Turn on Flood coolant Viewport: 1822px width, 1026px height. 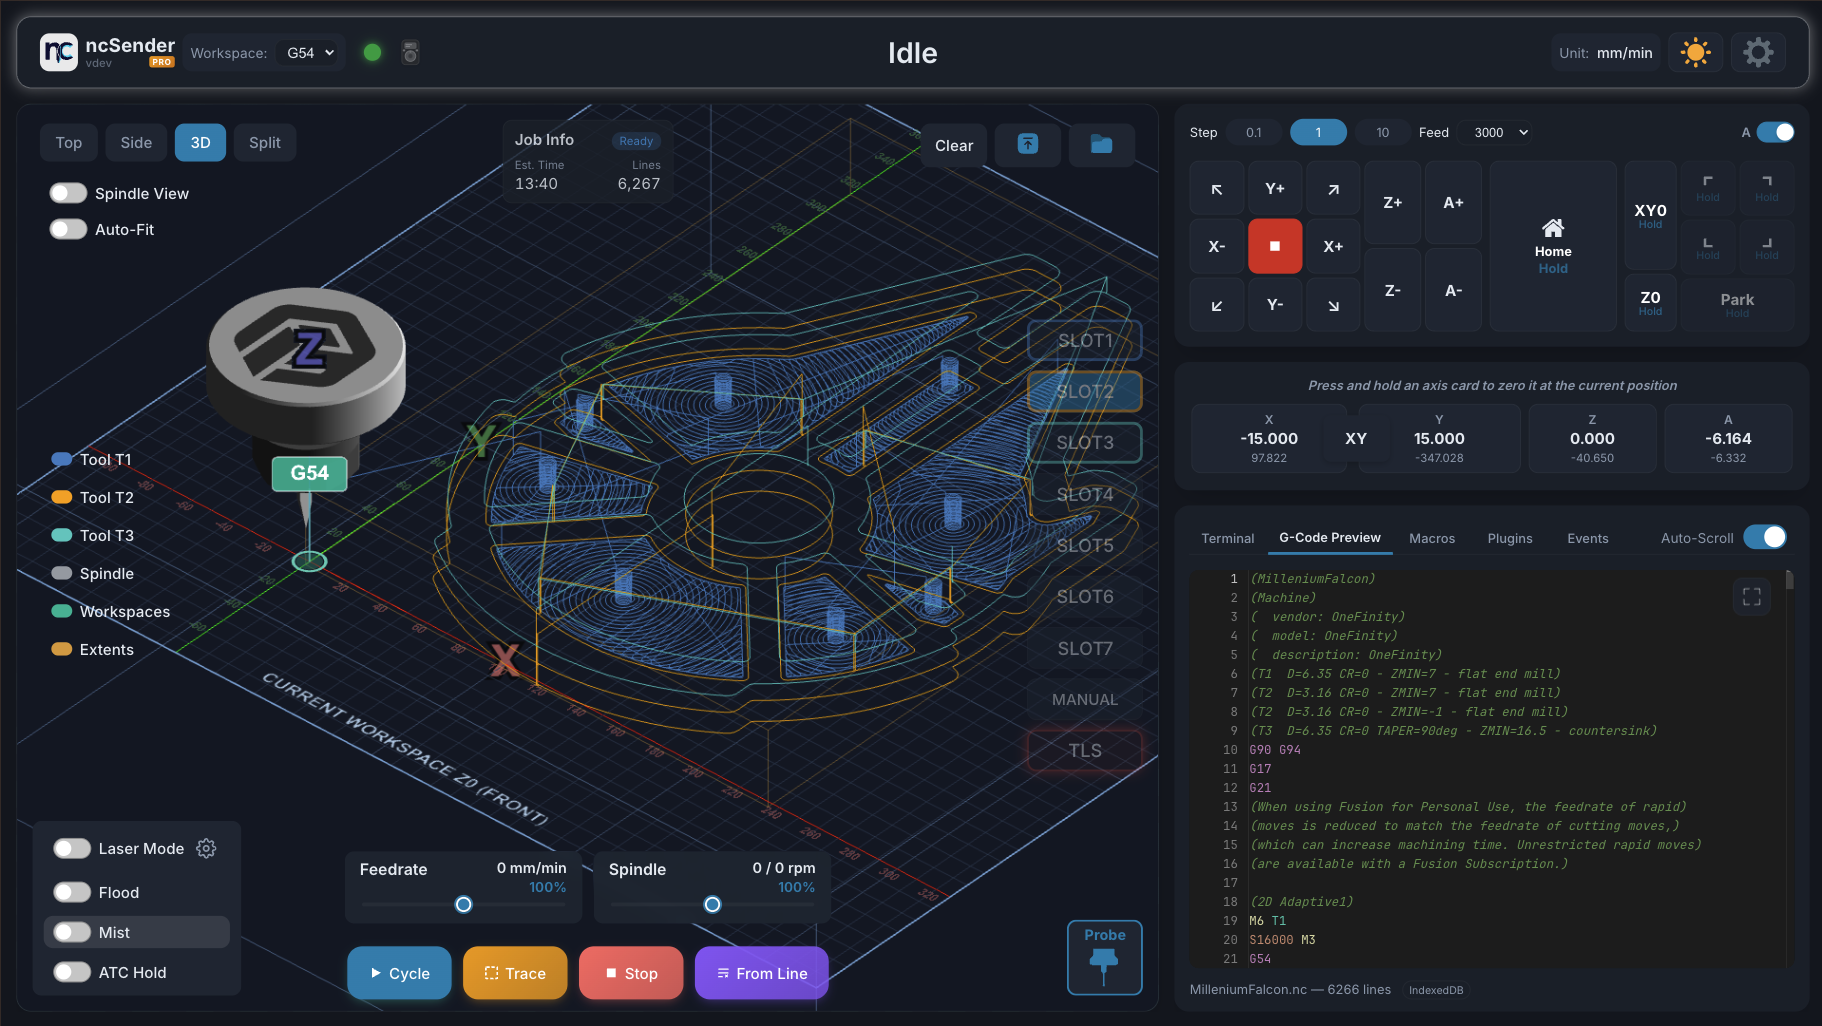(72, 892)
